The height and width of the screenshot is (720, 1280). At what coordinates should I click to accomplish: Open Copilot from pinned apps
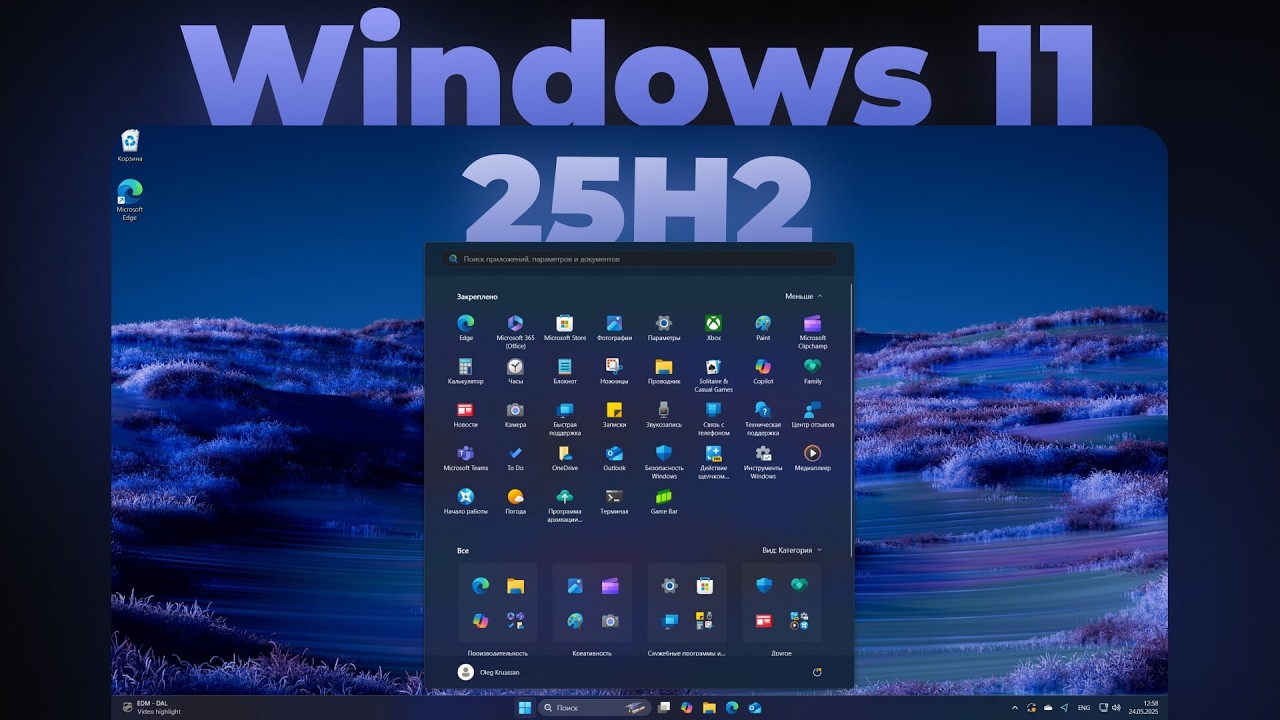[763, 371]
